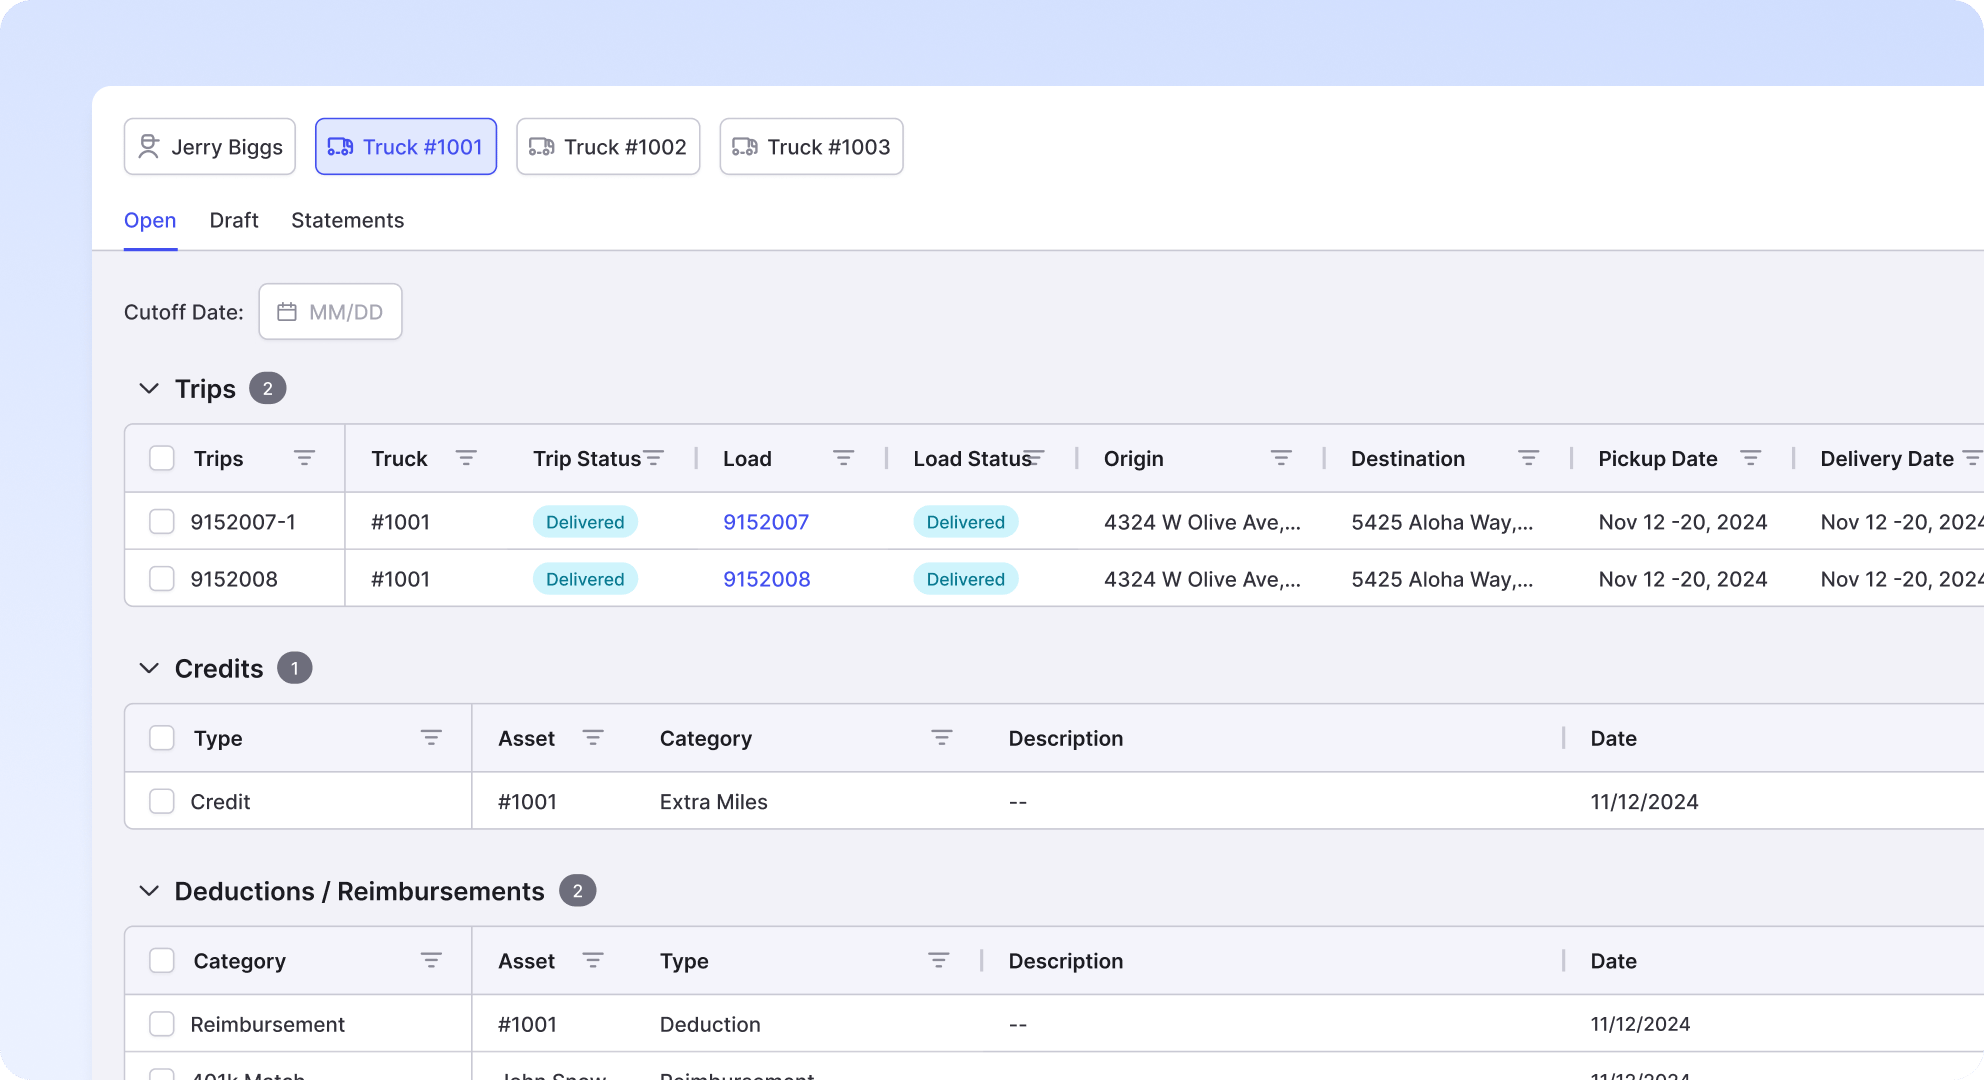The image size is (1984, 1080).
Task: Check the trip 9152007-1 row
Action: pos(162,522)
